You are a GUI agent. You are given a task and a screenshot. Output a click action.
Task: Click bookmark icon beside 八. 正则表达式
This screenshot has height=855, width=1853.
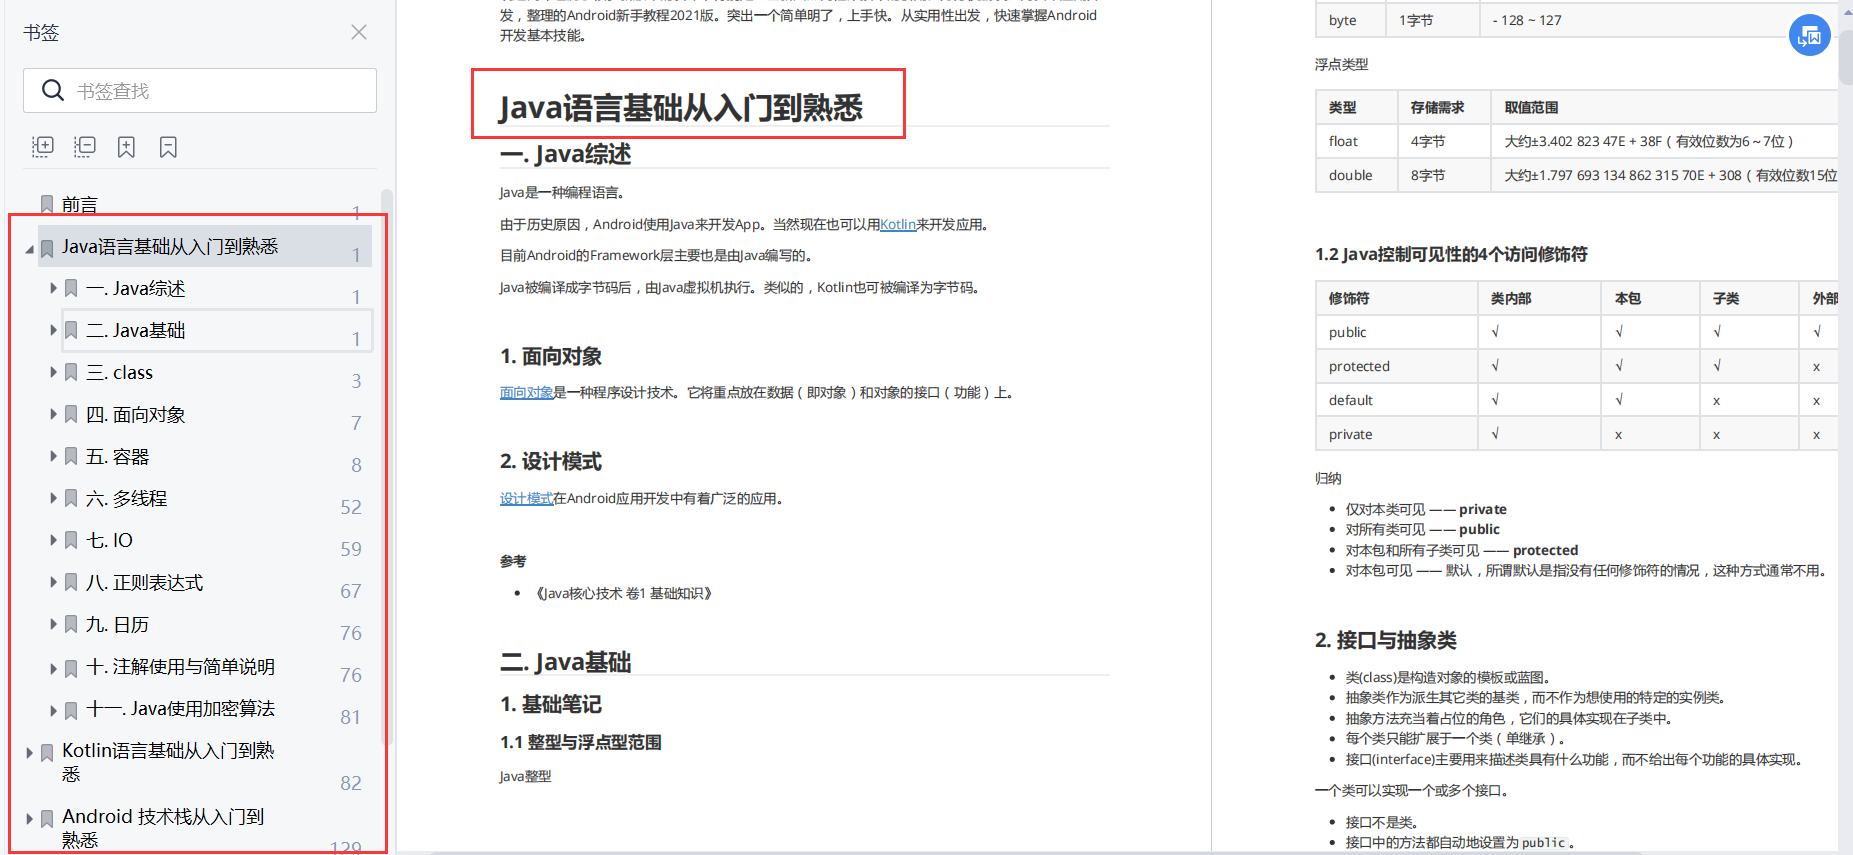[x=71, y=582]
